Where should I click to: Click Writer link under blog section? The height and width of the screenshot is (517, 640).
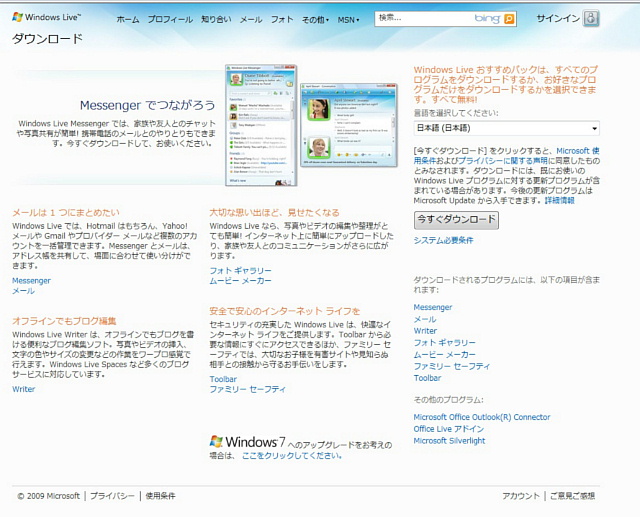click(24, 389)
